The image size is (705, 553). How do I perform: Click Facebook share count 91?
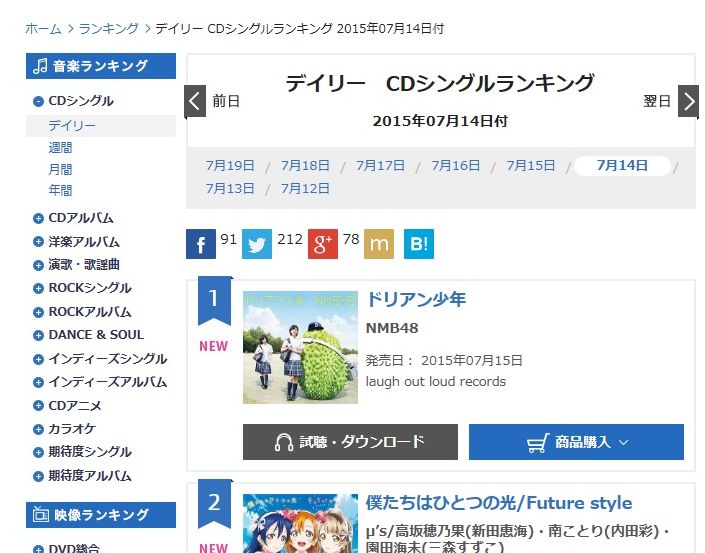point(228,239)
